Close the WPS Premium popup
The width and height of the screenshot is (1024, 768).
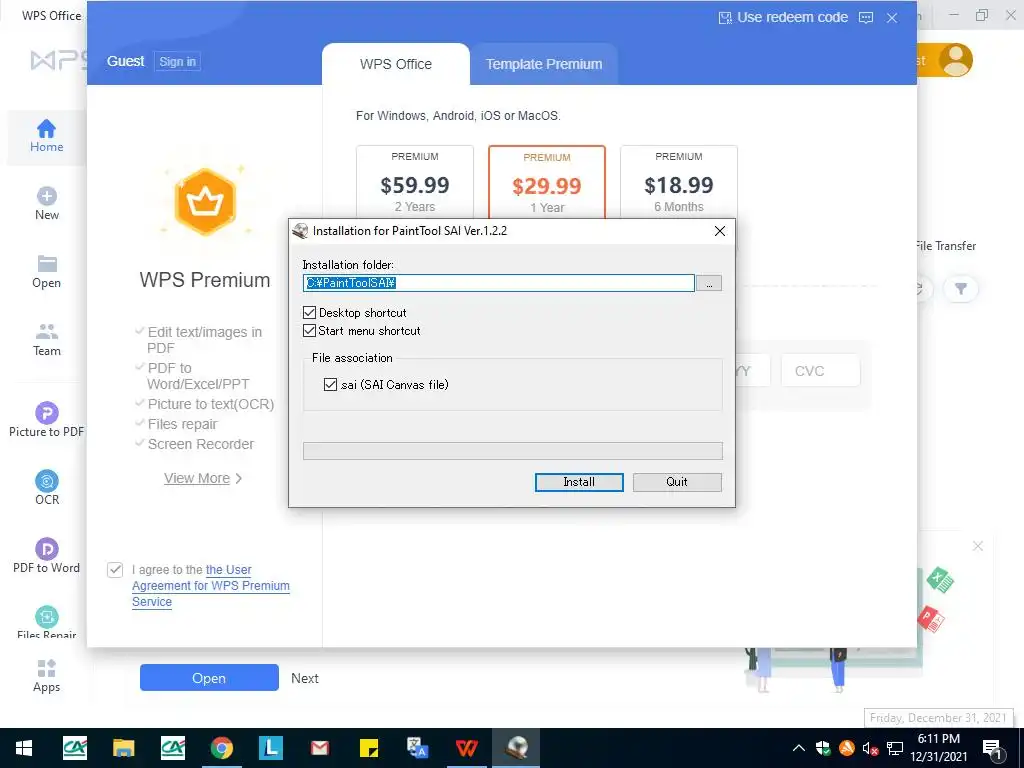pos(892,18)
